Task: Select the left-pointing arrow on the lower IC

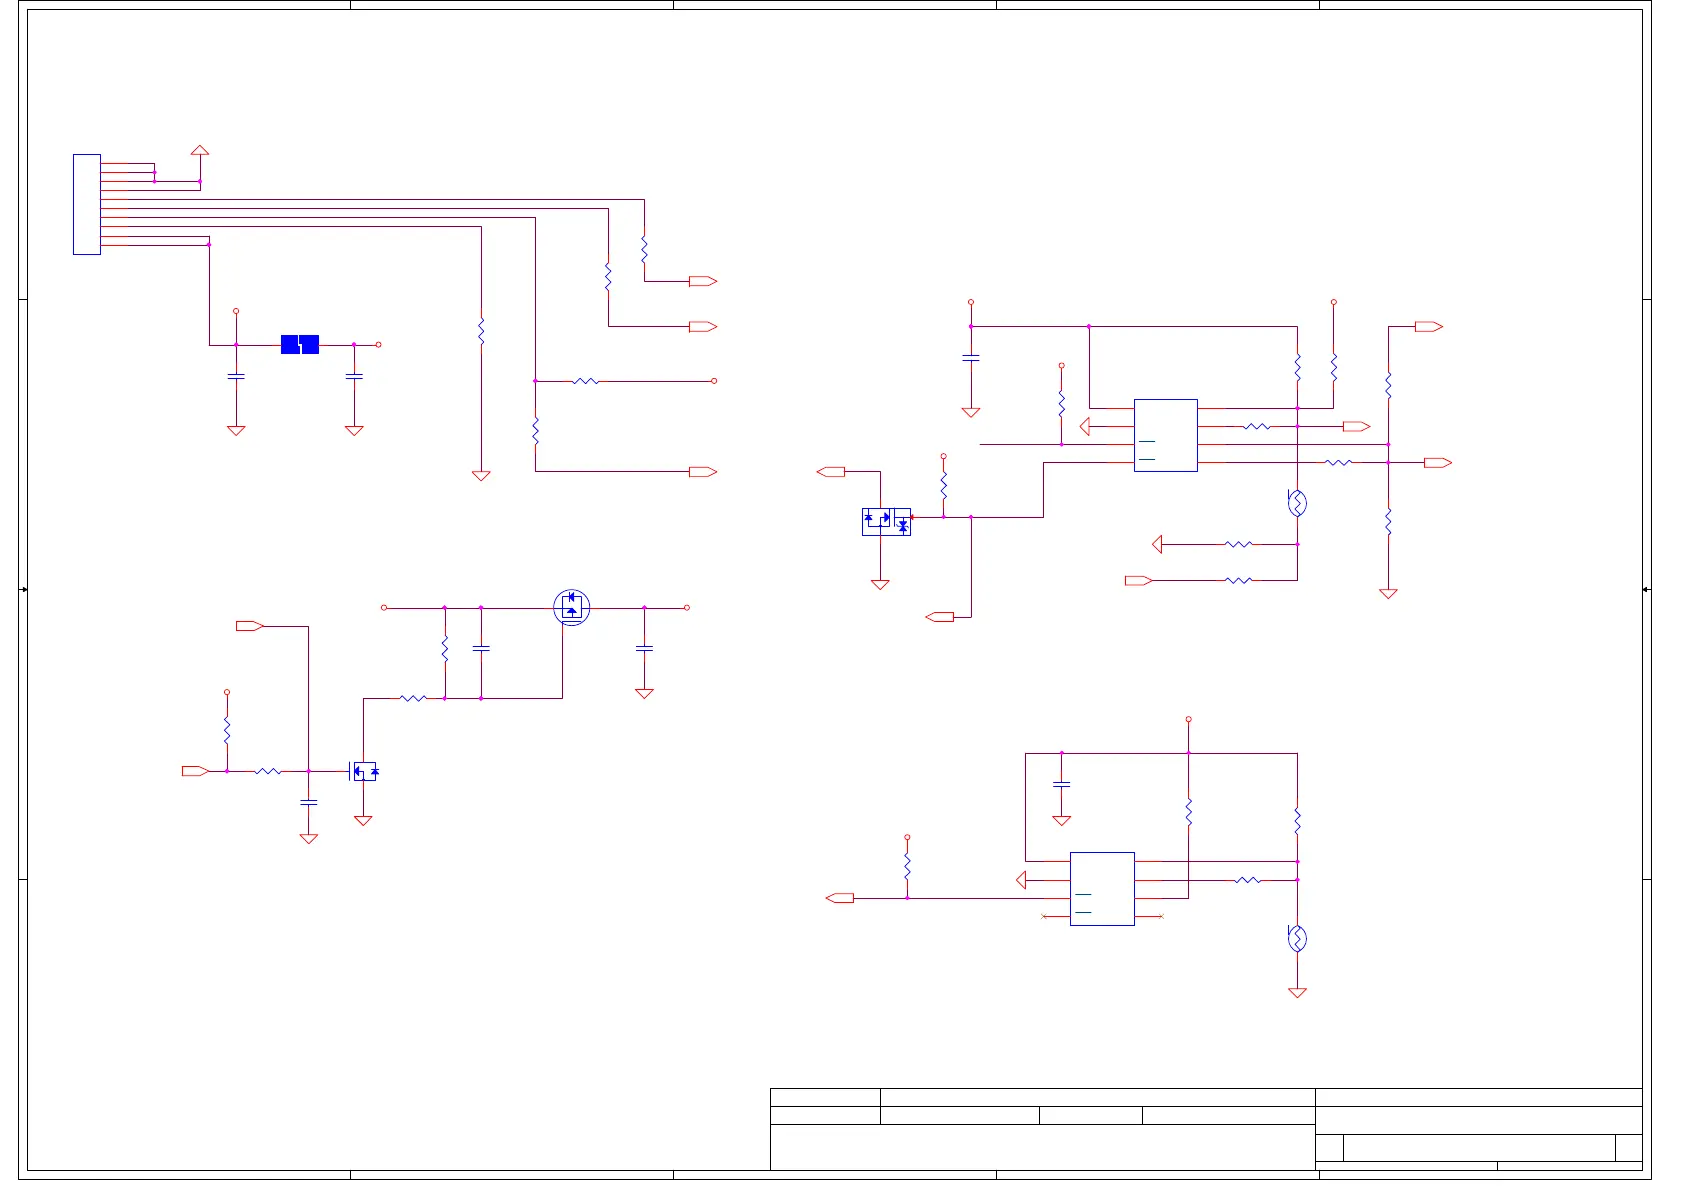Action: [x=1021, y=880]
